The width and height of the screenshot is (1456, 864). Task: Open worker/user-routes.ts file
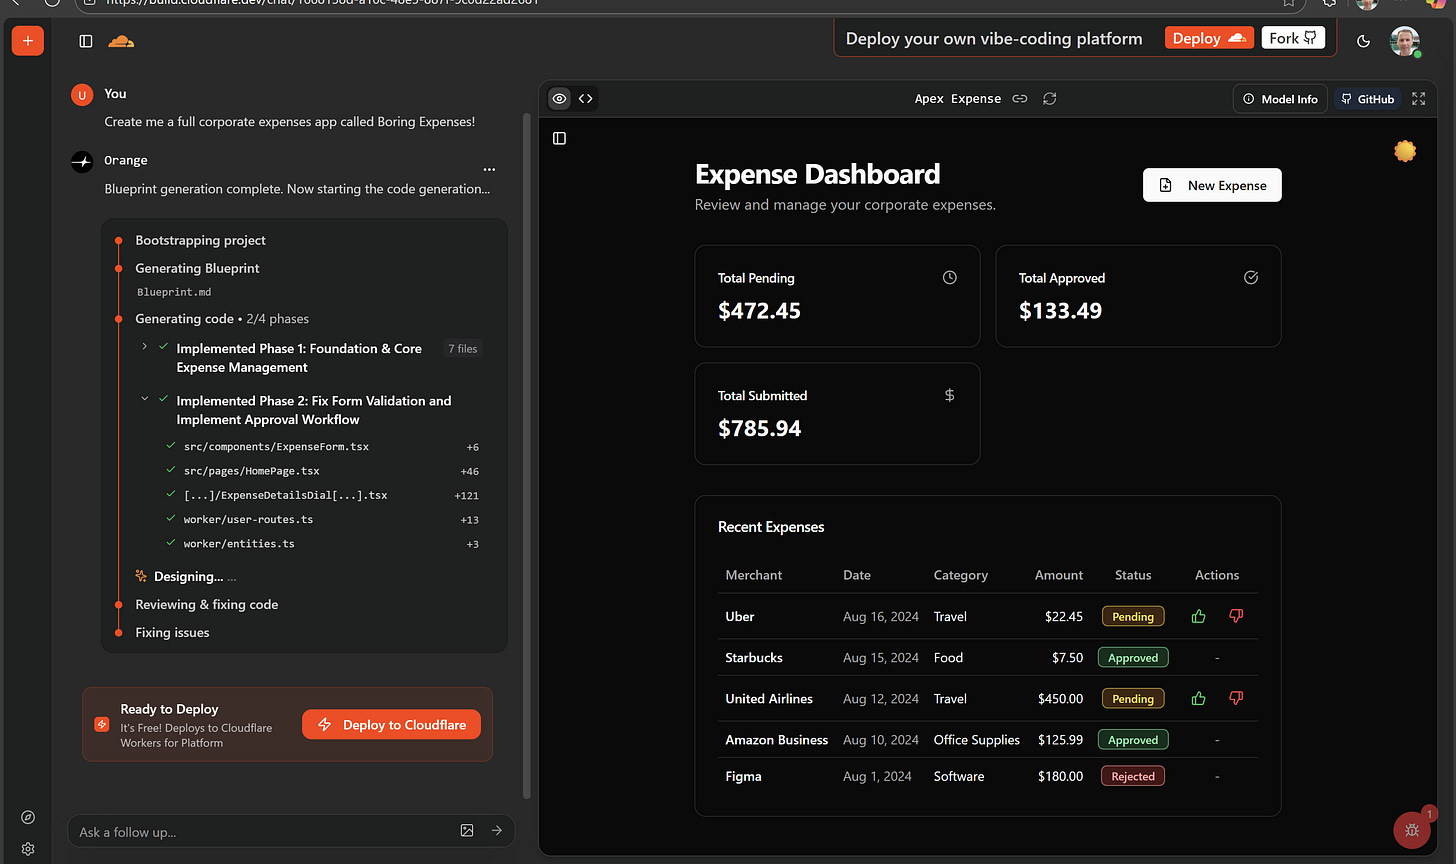point(247,519)
